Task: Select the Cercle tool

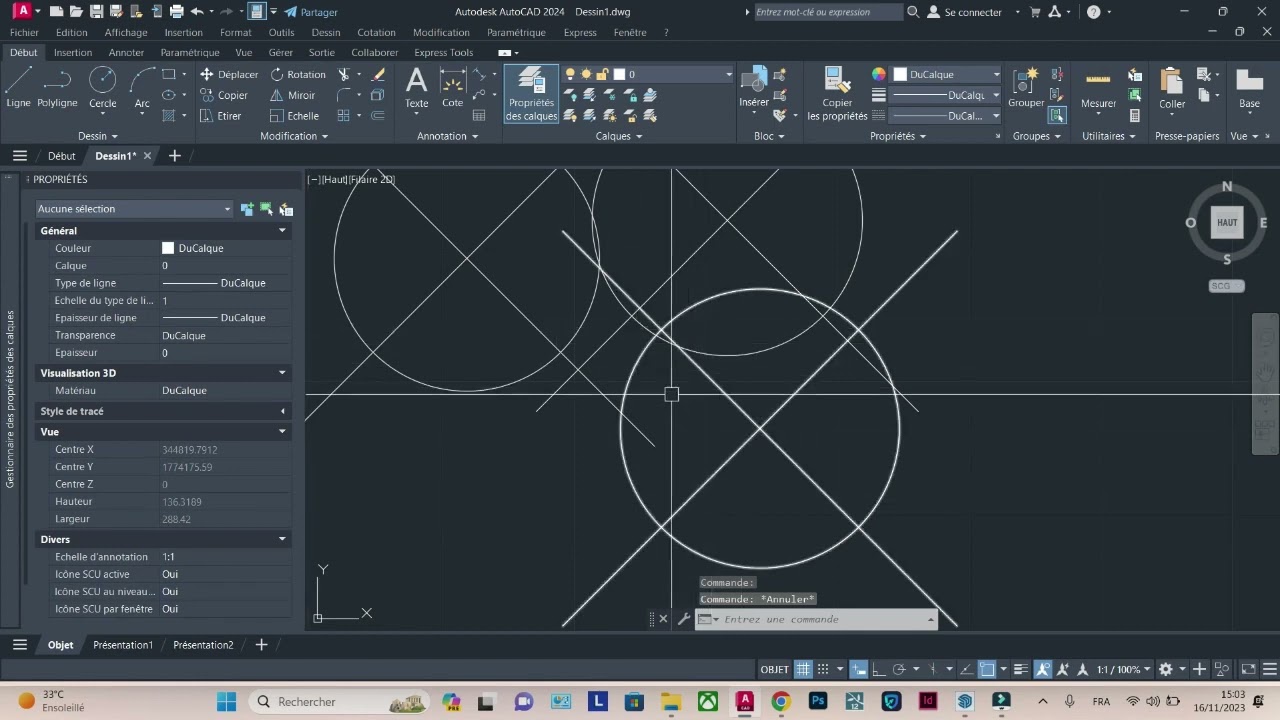Action: point(102,87)
